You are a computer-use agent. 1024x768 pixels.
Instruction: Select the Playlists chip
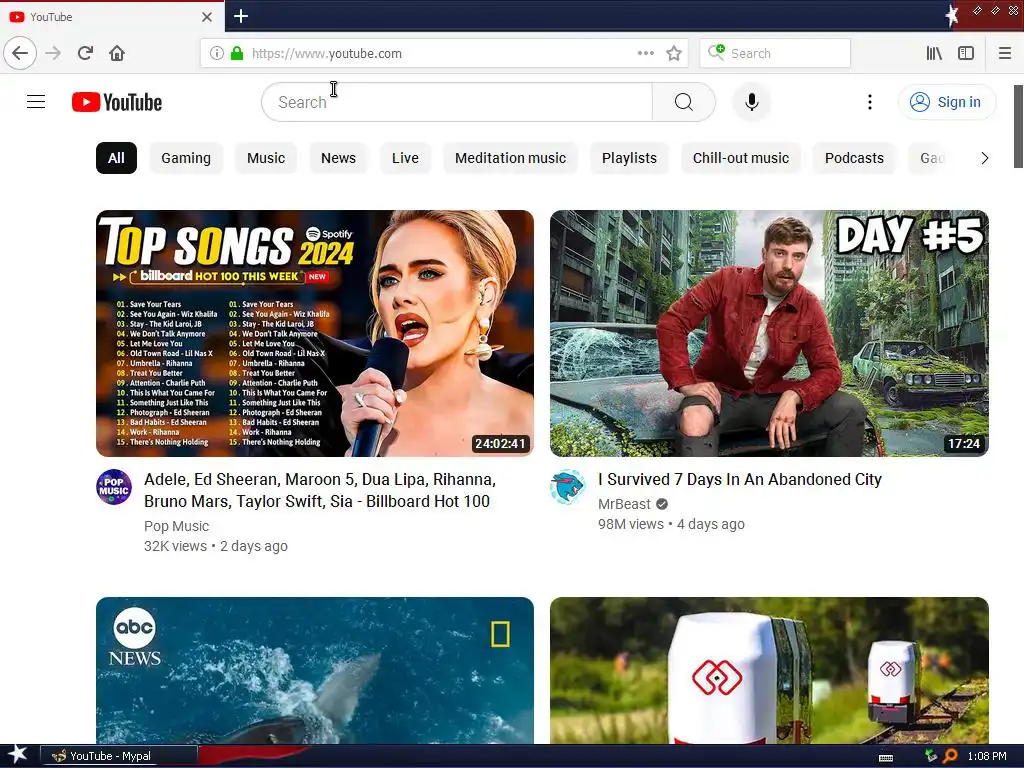(630, 158)
